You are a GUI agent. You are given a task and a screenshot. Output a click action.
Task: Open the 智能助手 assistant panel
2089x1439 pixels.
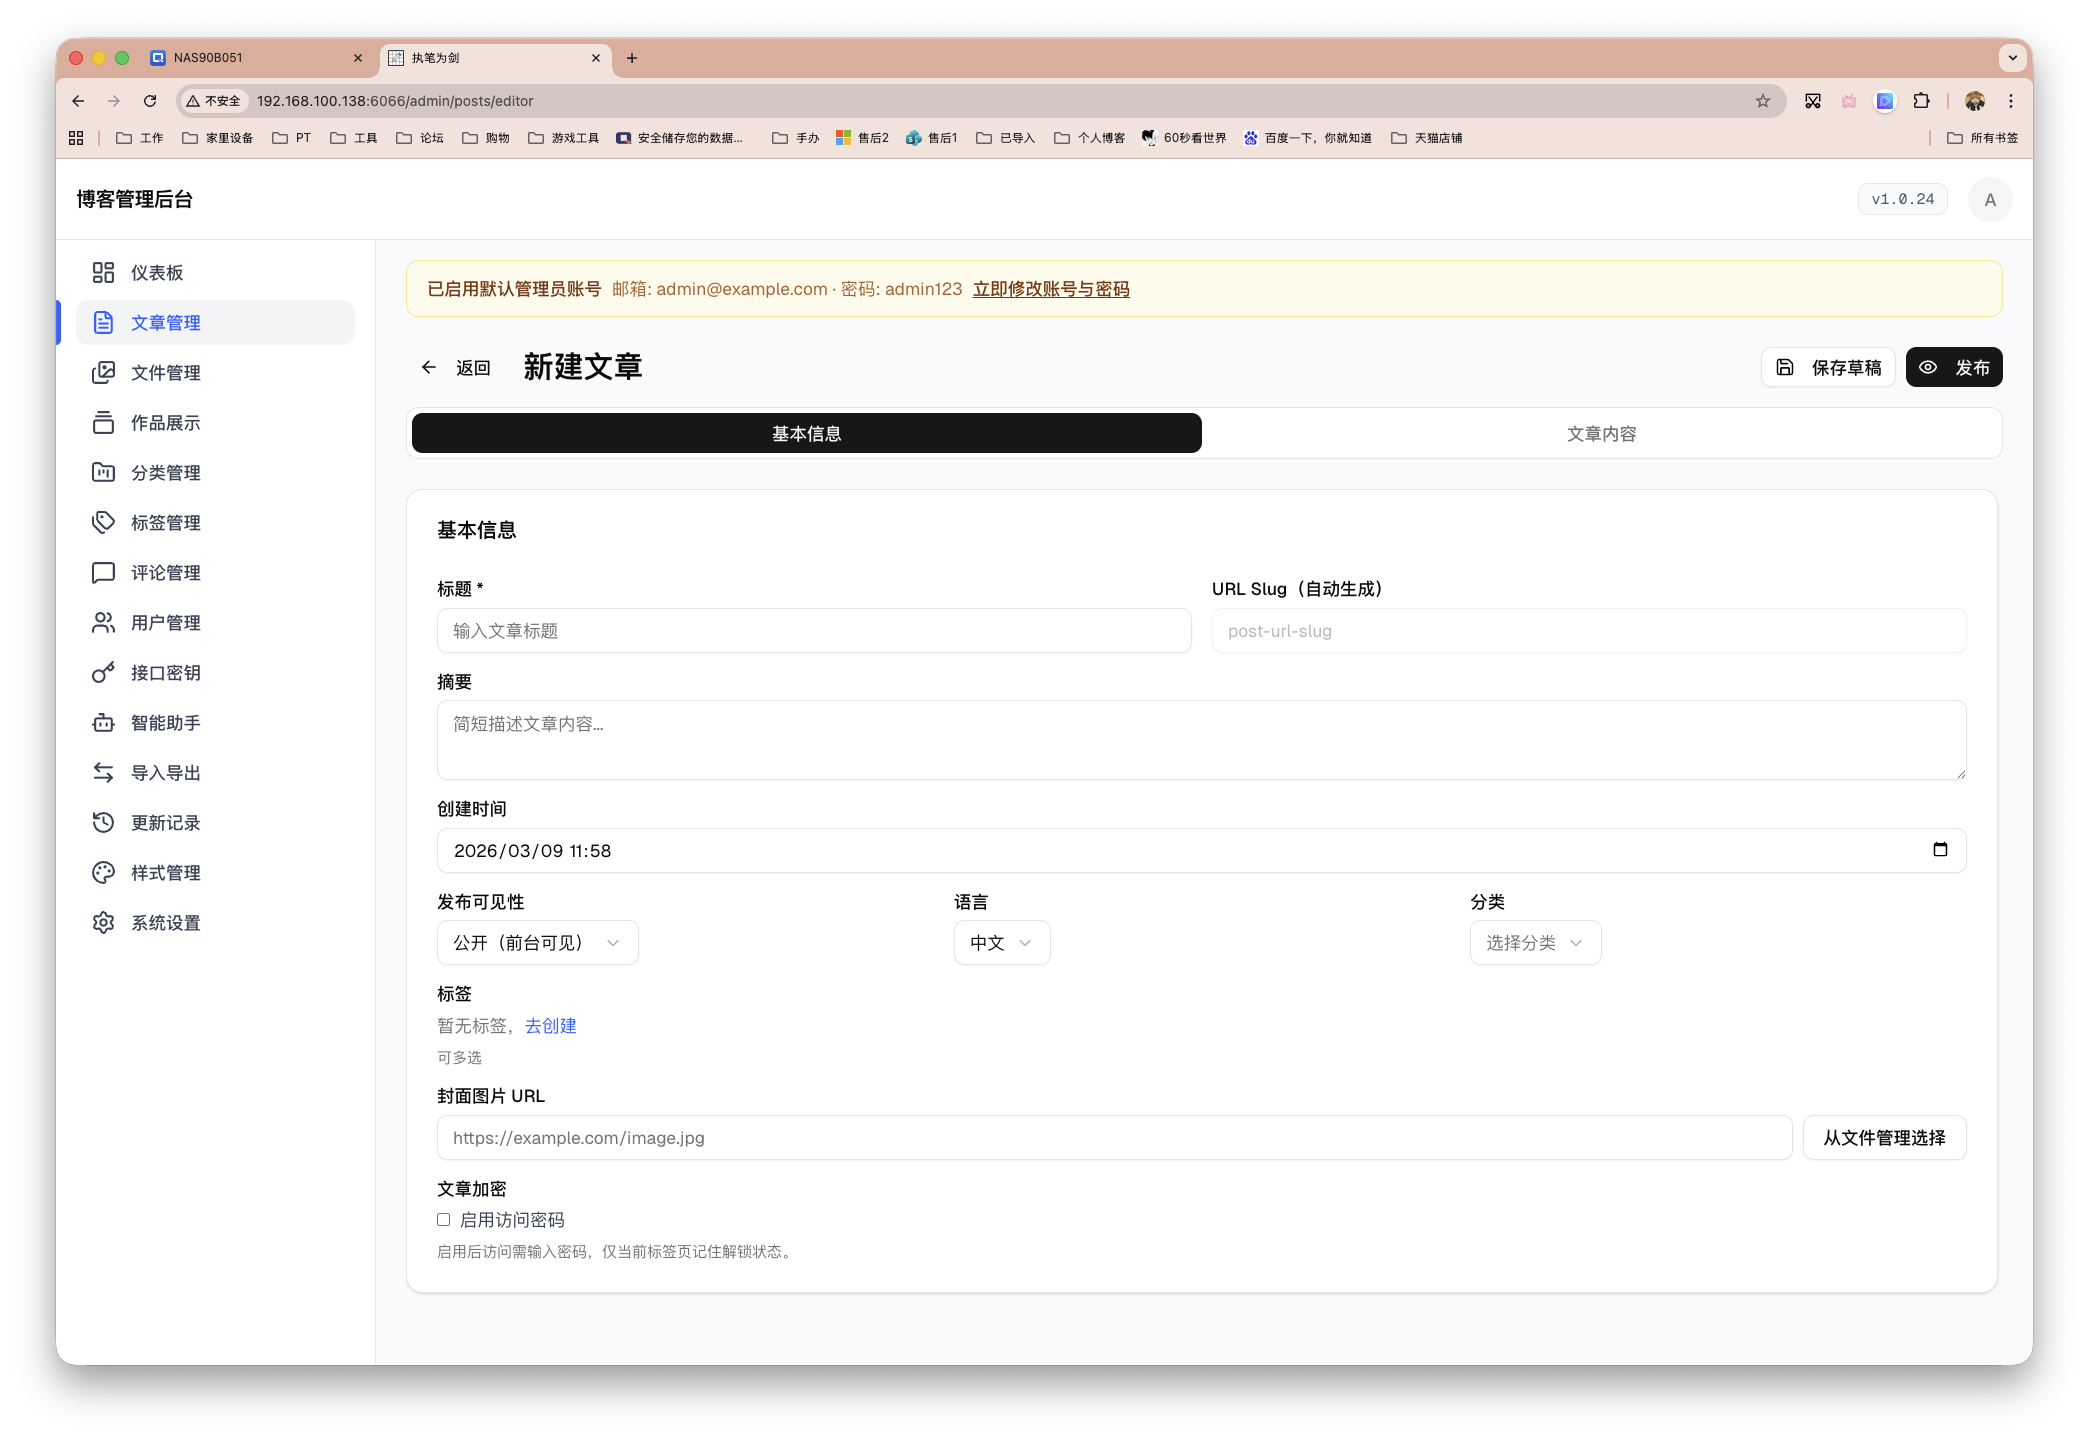[x=165, y=722]
